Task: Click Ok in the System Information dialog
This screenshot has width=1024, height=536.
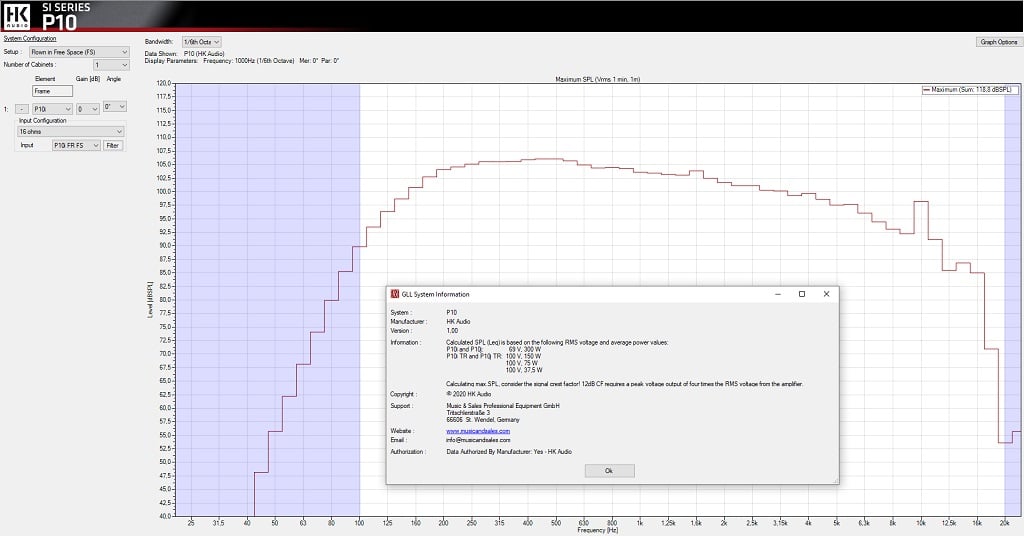Action: 609,471
